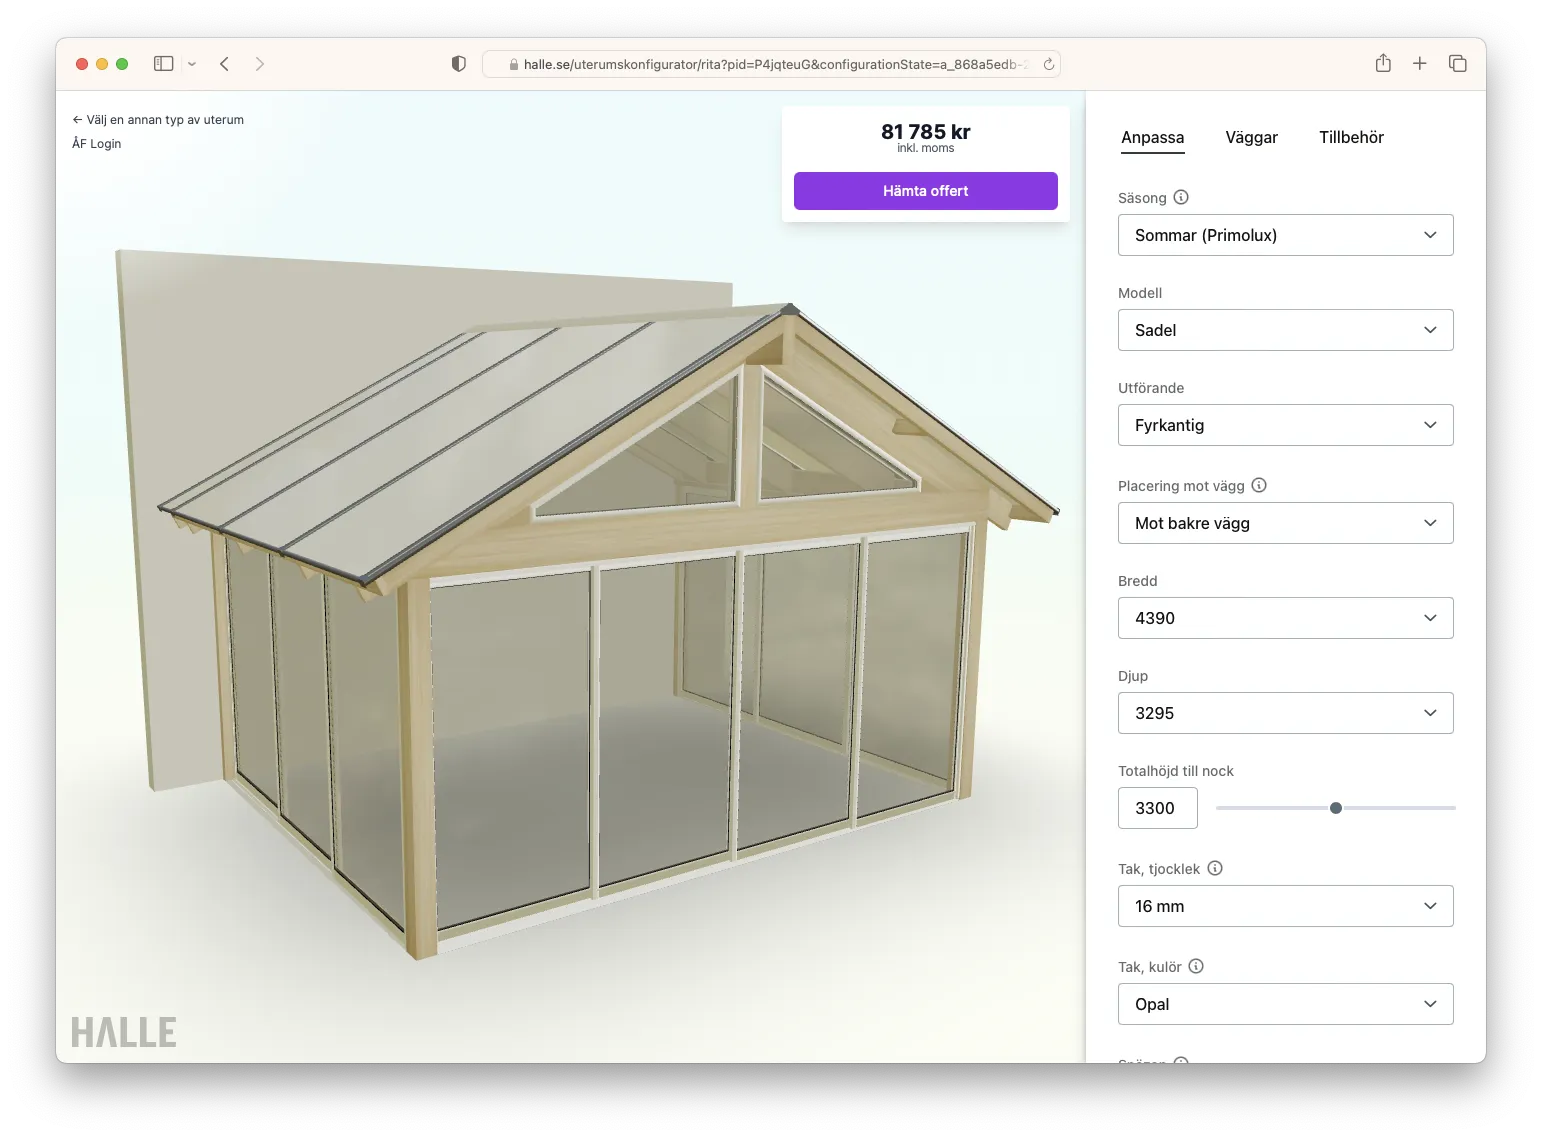The height and width of the screenshot is (1137, 1542).
Task: Show the tab overview icon
Action: coord(1457,64)
